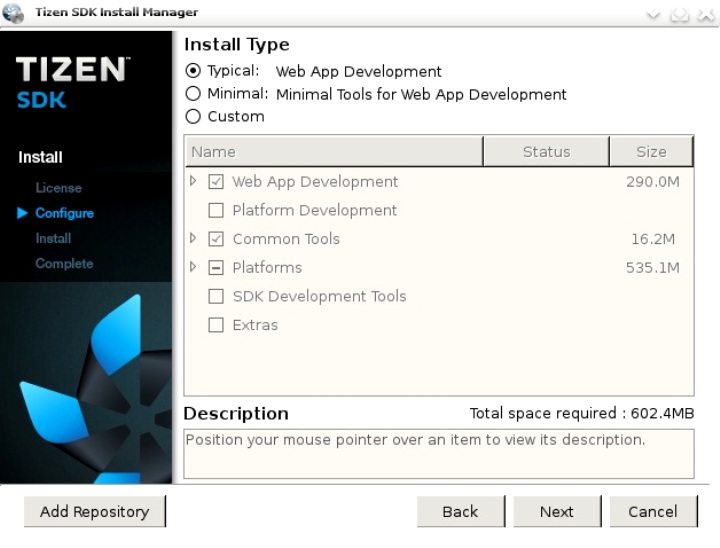
Task: Click the Total space required text
Action: click(x=582, y=413)
